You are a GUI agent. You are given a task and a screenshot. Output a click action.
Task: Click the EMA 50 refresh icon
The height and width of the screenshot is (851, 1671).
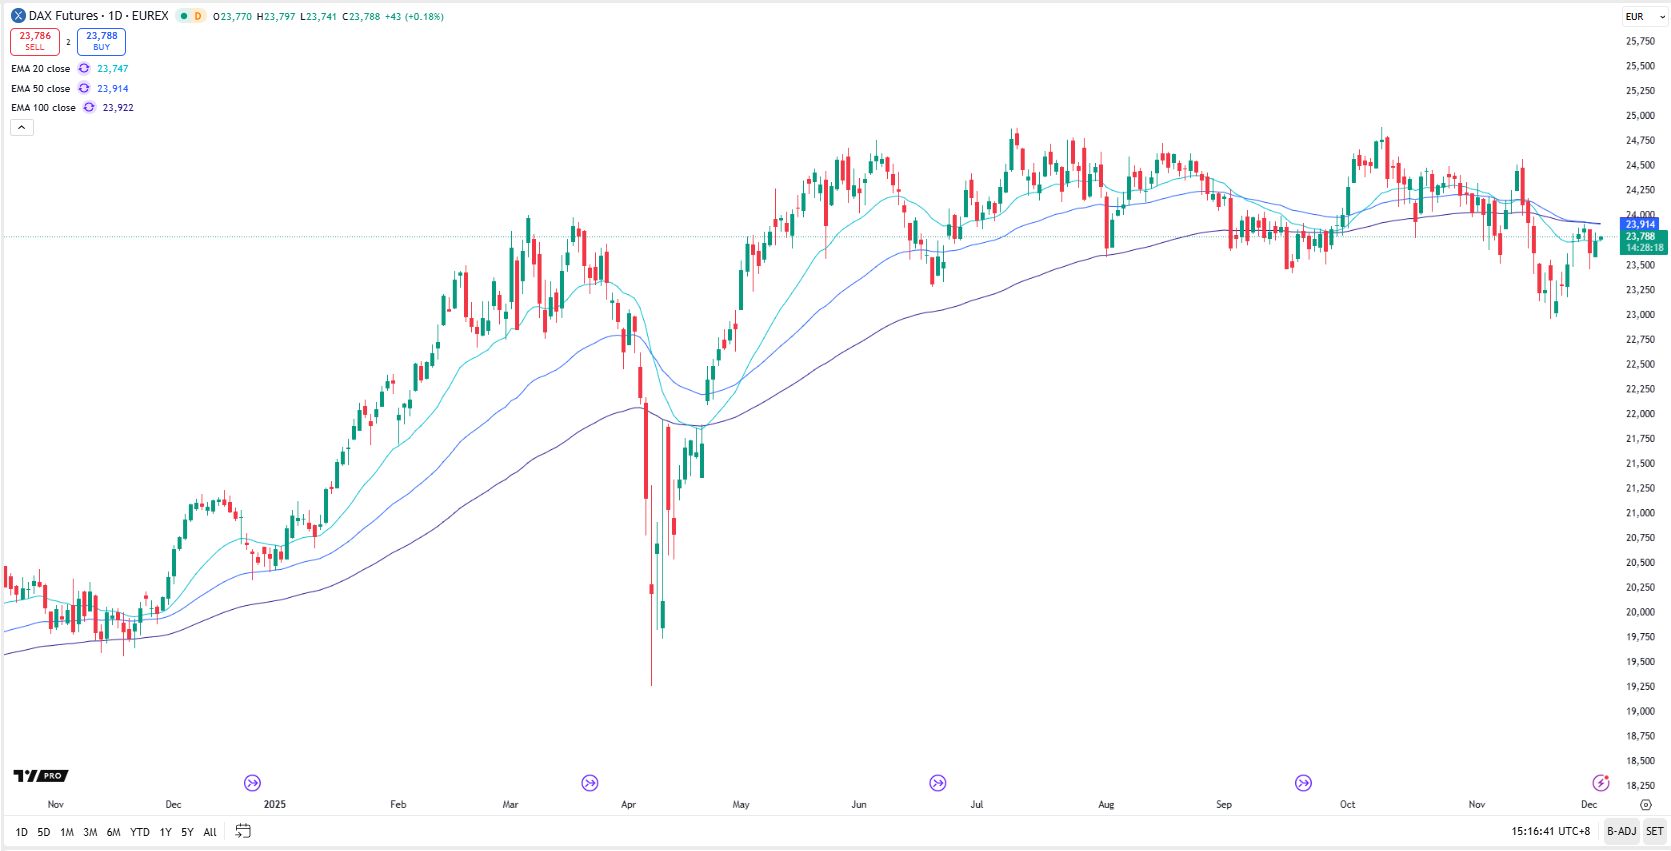coord(84,89)
